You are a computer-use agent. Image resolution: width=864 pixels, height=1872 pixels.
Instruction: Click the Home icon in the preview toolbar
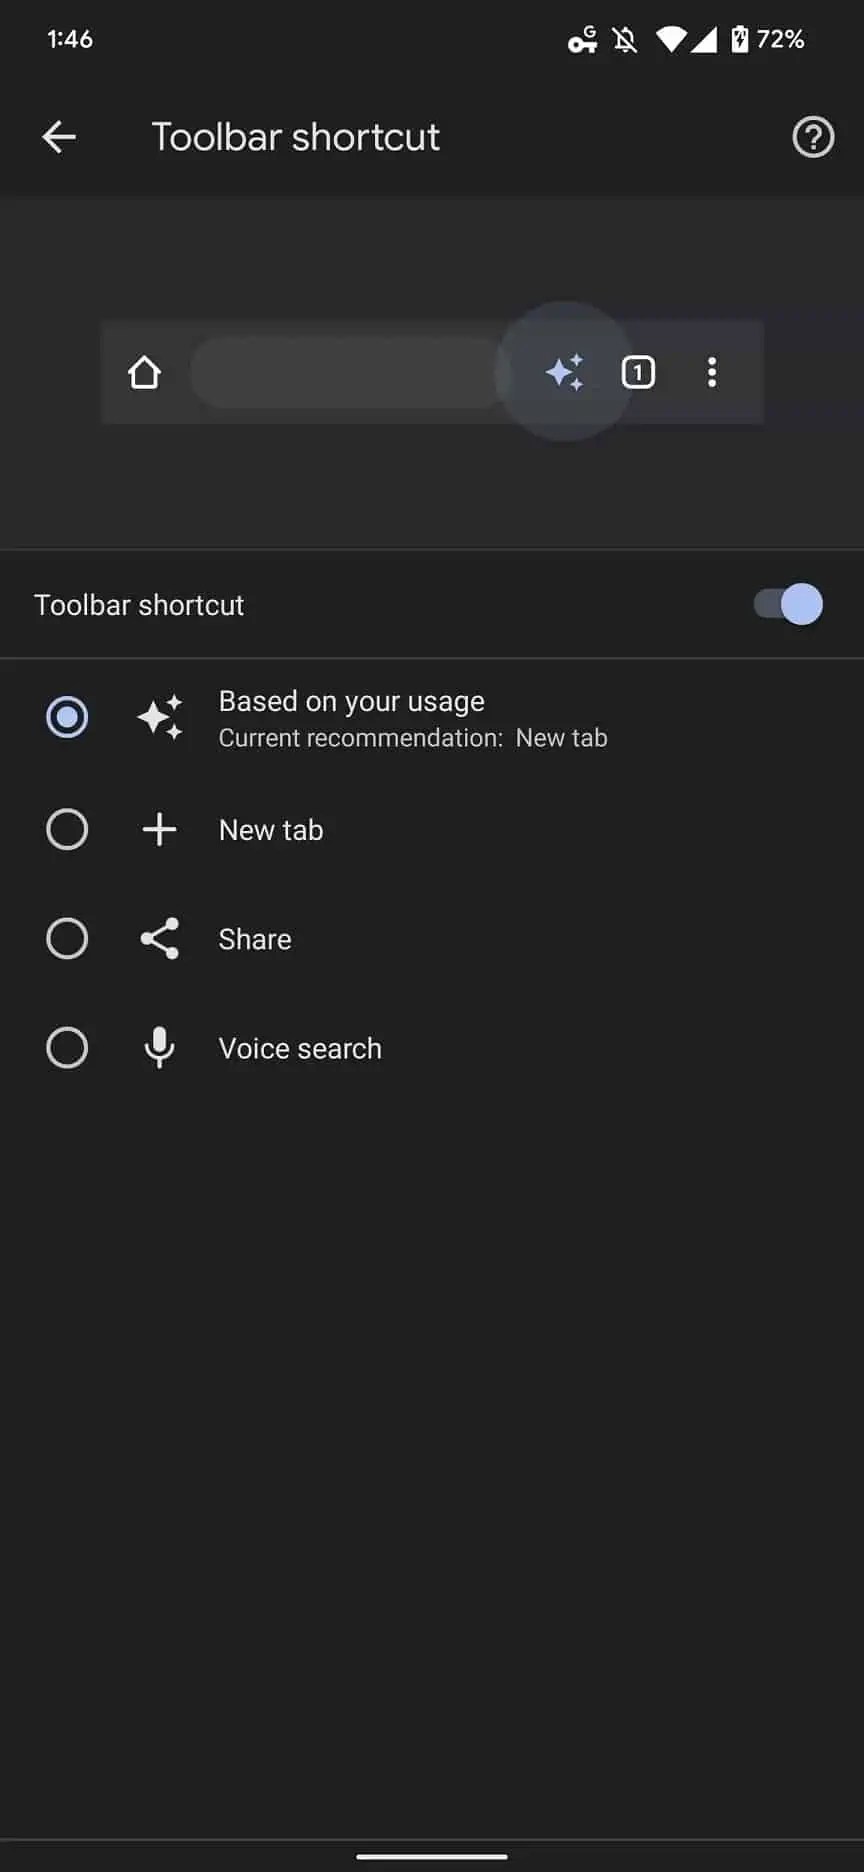pos(144,372)
